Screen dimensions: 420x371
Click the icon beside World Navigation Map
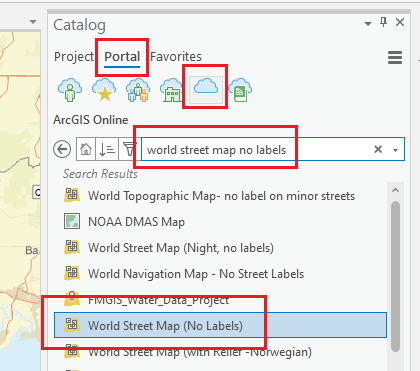tap(72, 273)
